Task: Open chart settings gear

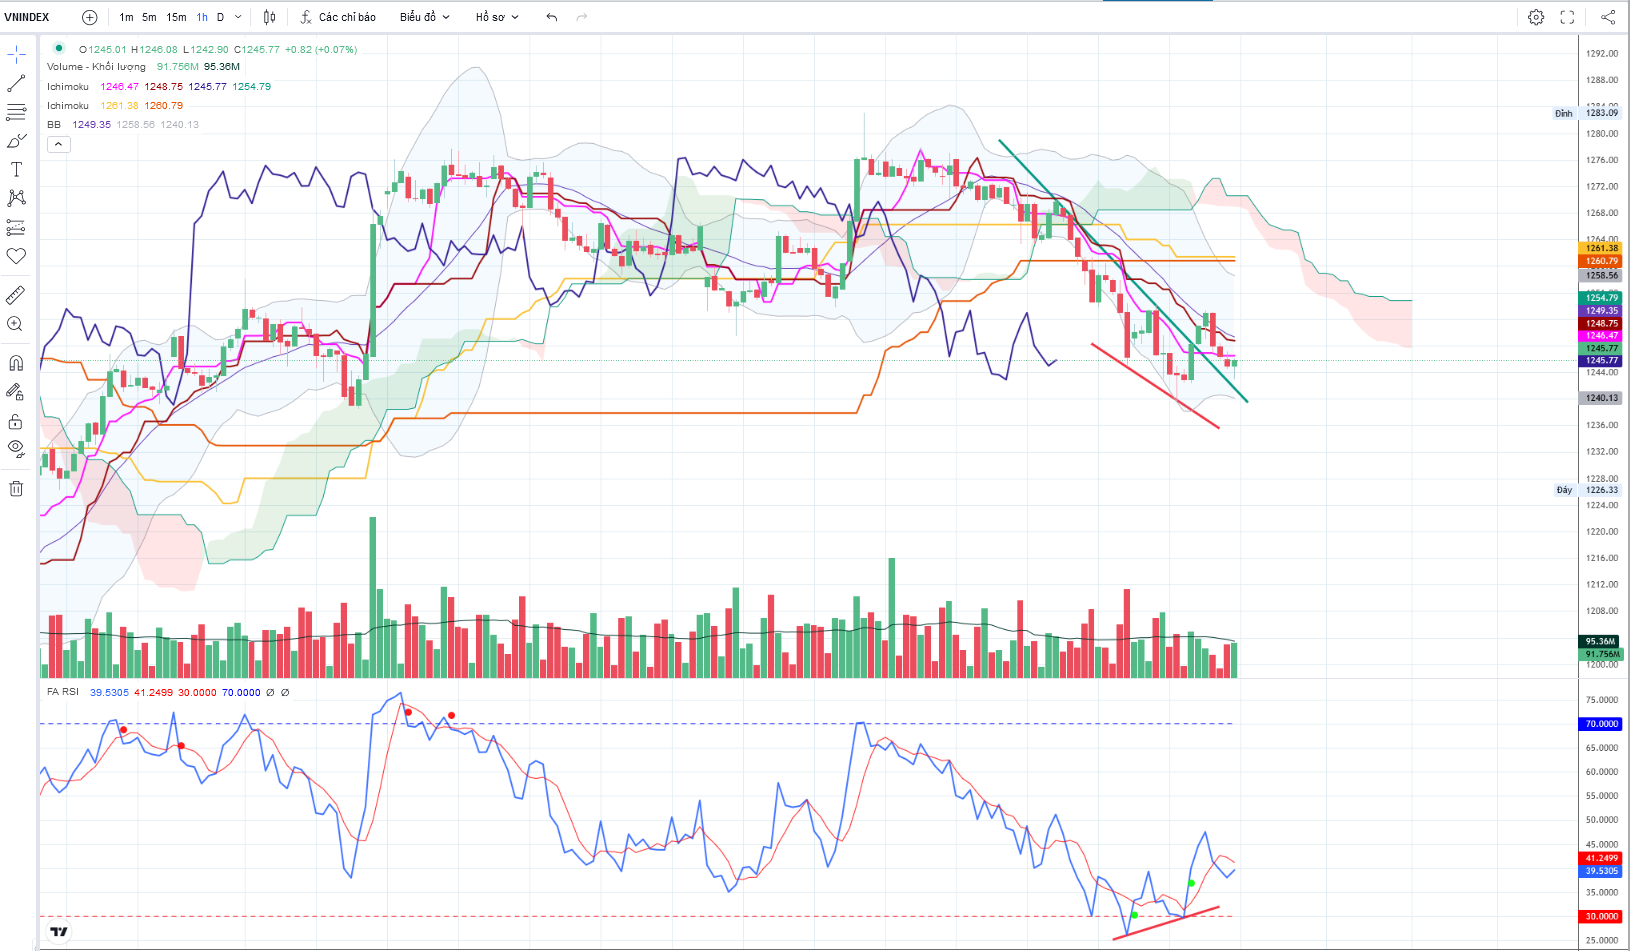Action: point(1536,17)
